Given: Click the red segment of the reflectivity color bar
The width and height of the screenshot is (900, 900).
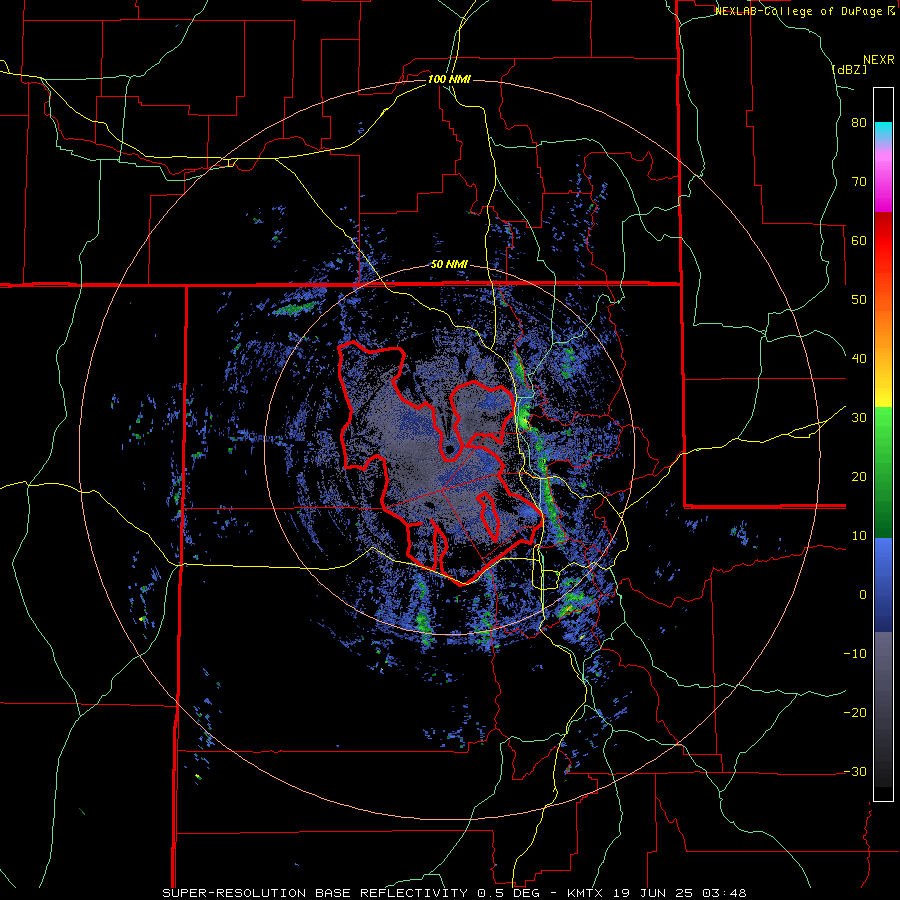Looking at the screenshot, I should (x=883, y=241).
